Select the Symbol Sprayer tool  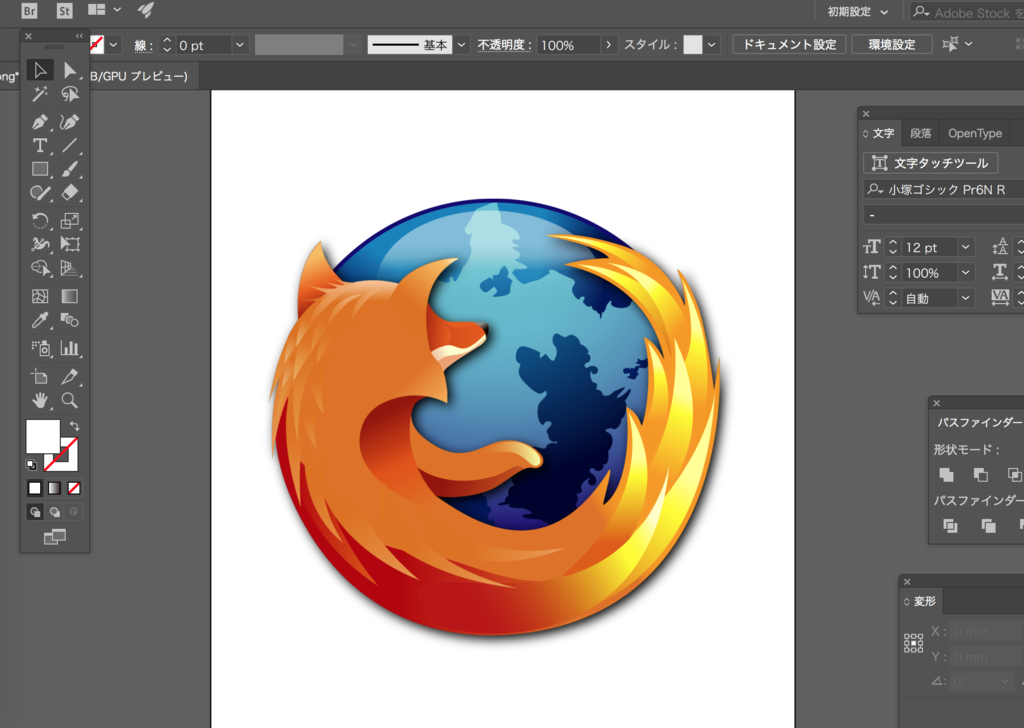(40, 348)
